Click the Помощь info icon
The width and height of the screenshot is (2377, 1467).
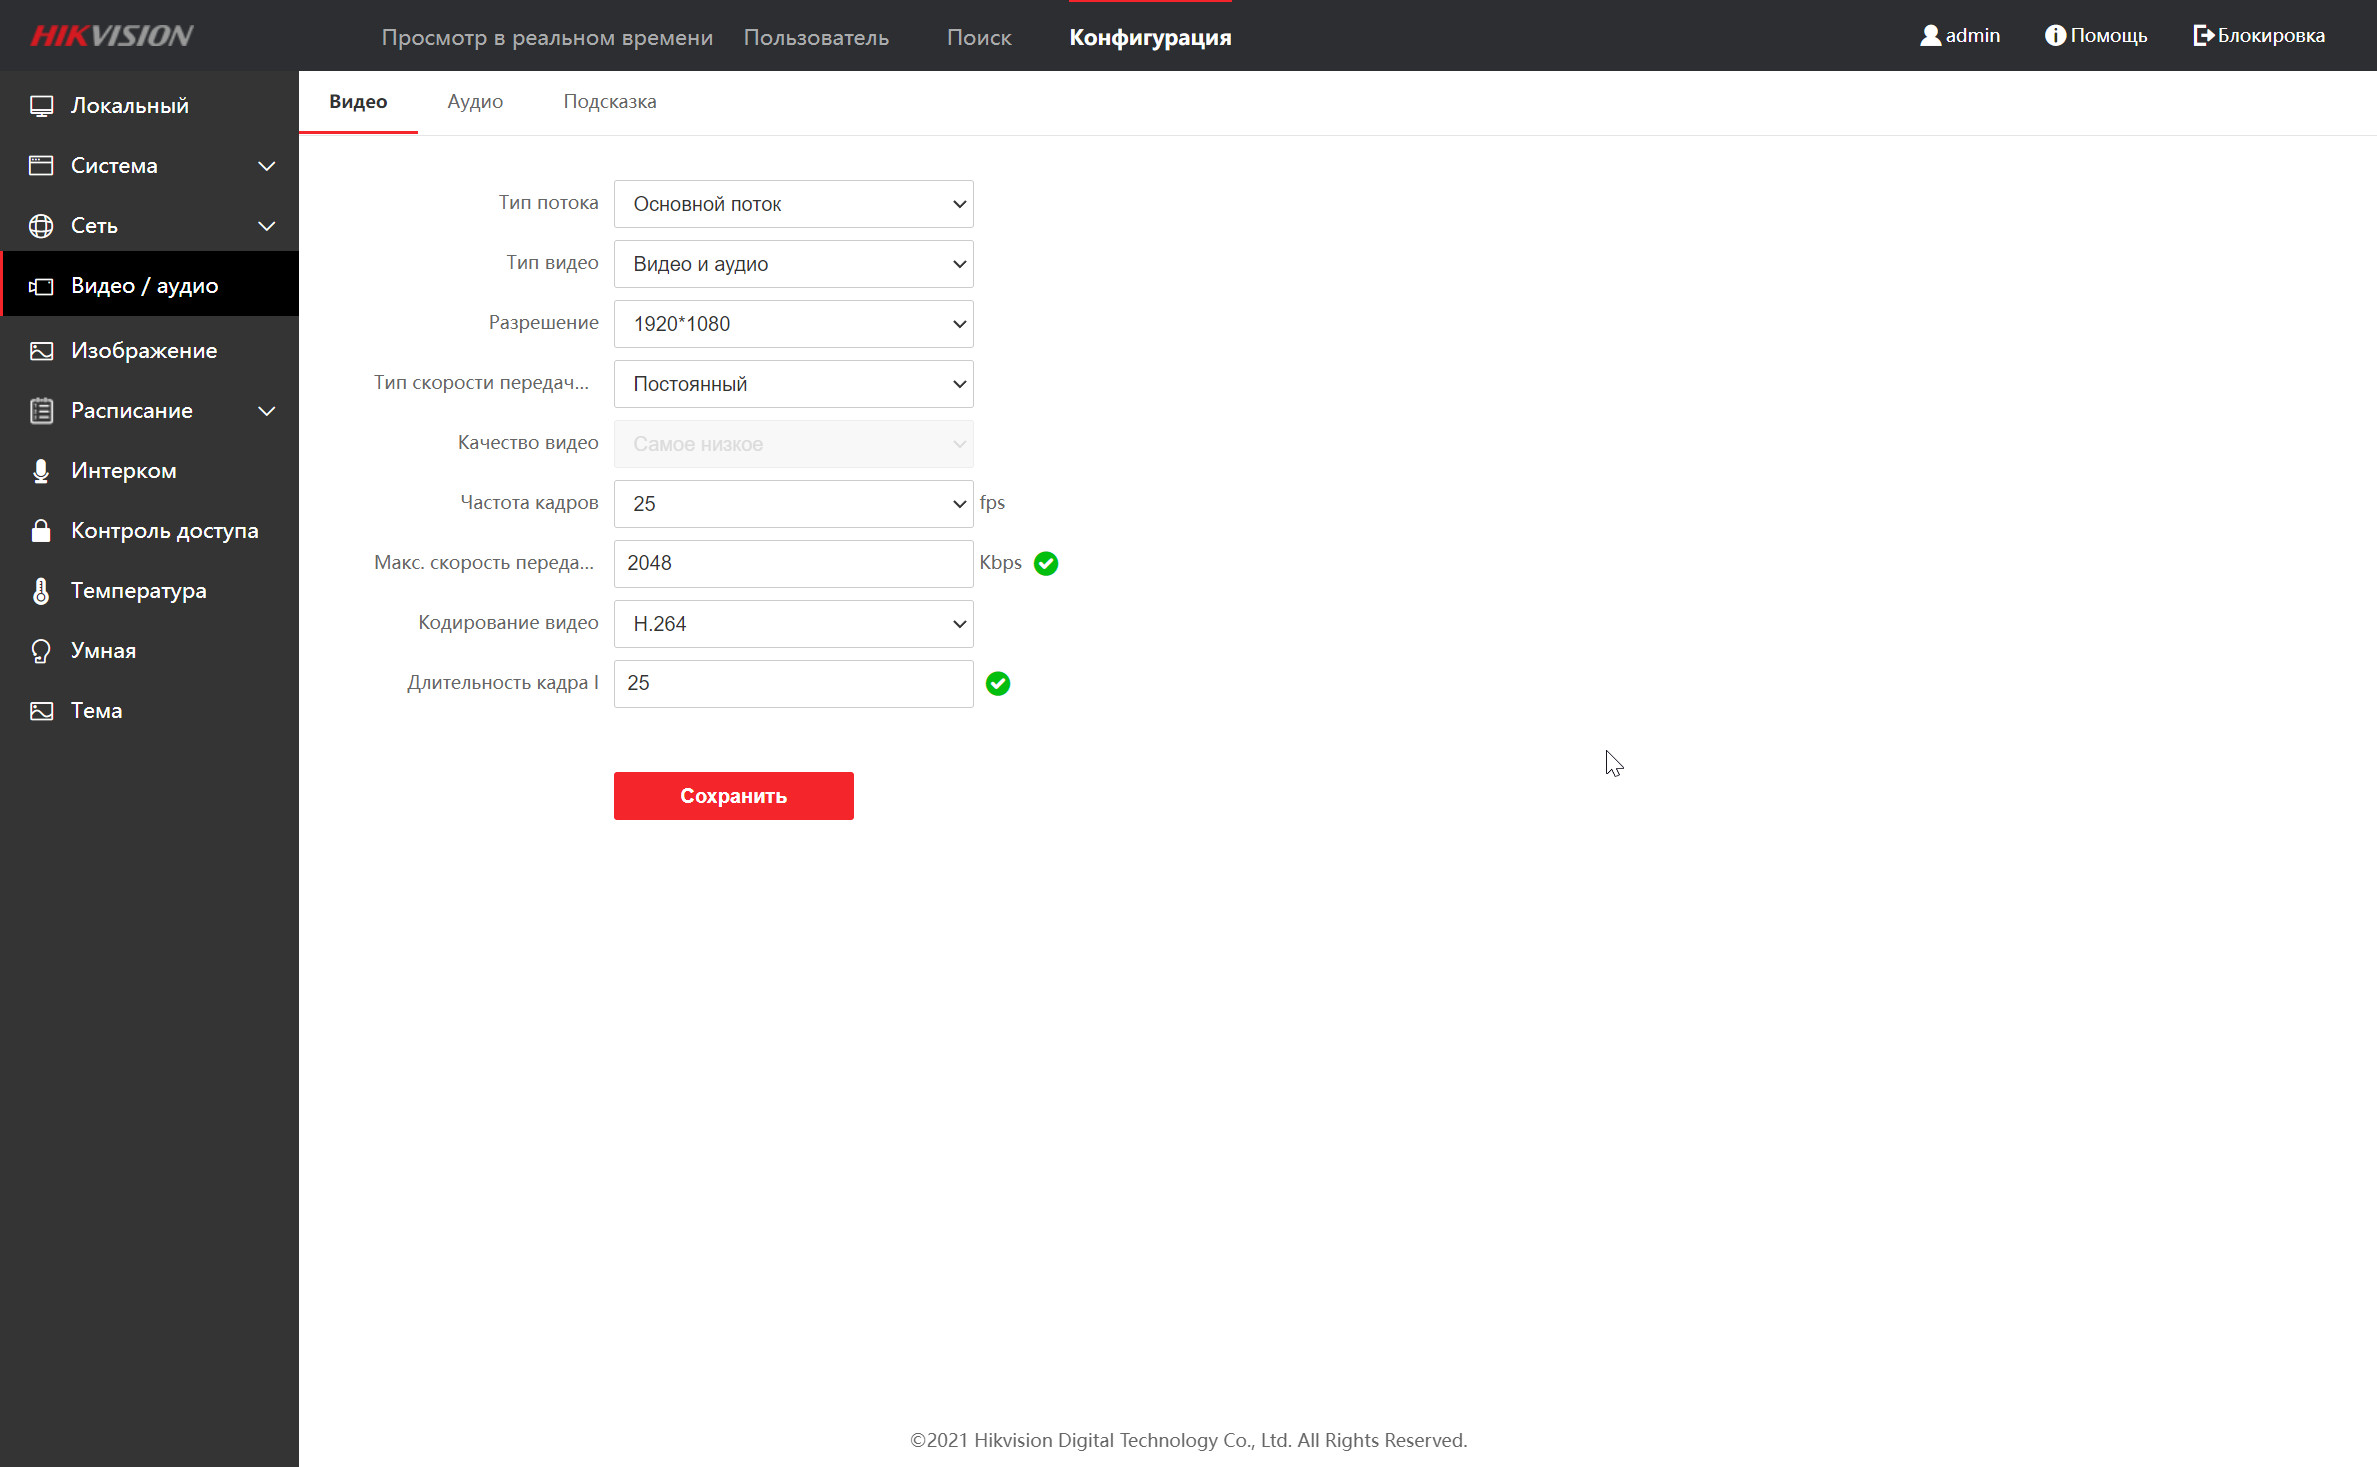(2054, 36)
